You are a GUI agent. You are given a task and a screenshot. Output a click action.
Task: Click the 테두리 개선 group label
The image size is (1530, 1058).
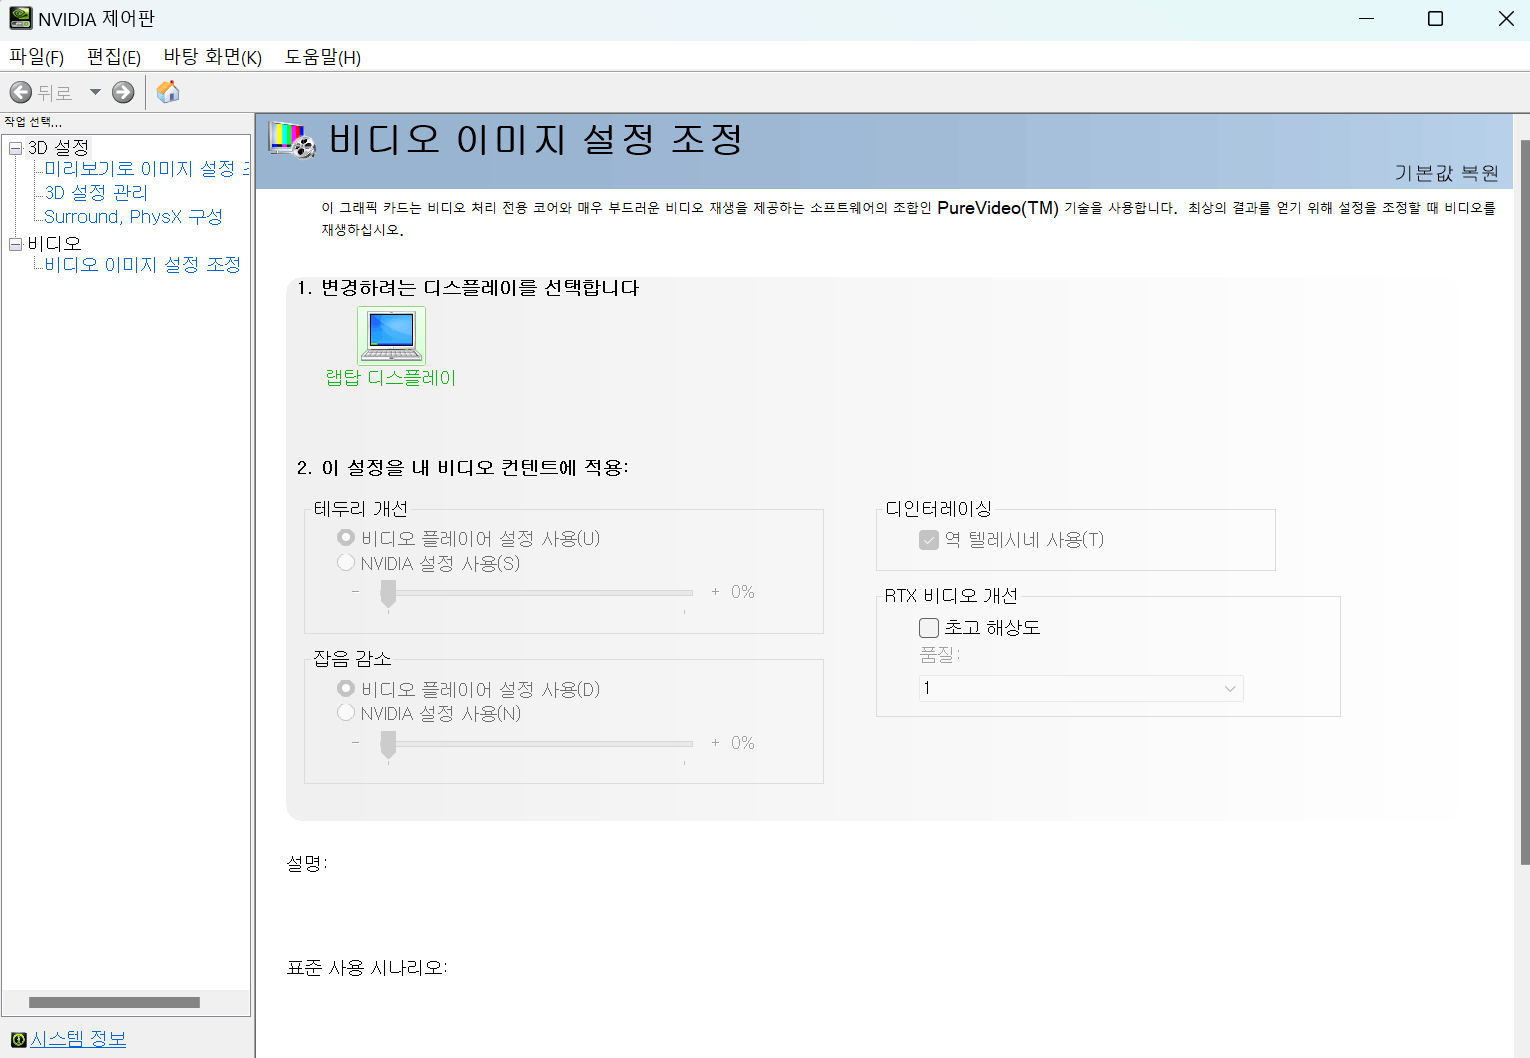(361, 509)
